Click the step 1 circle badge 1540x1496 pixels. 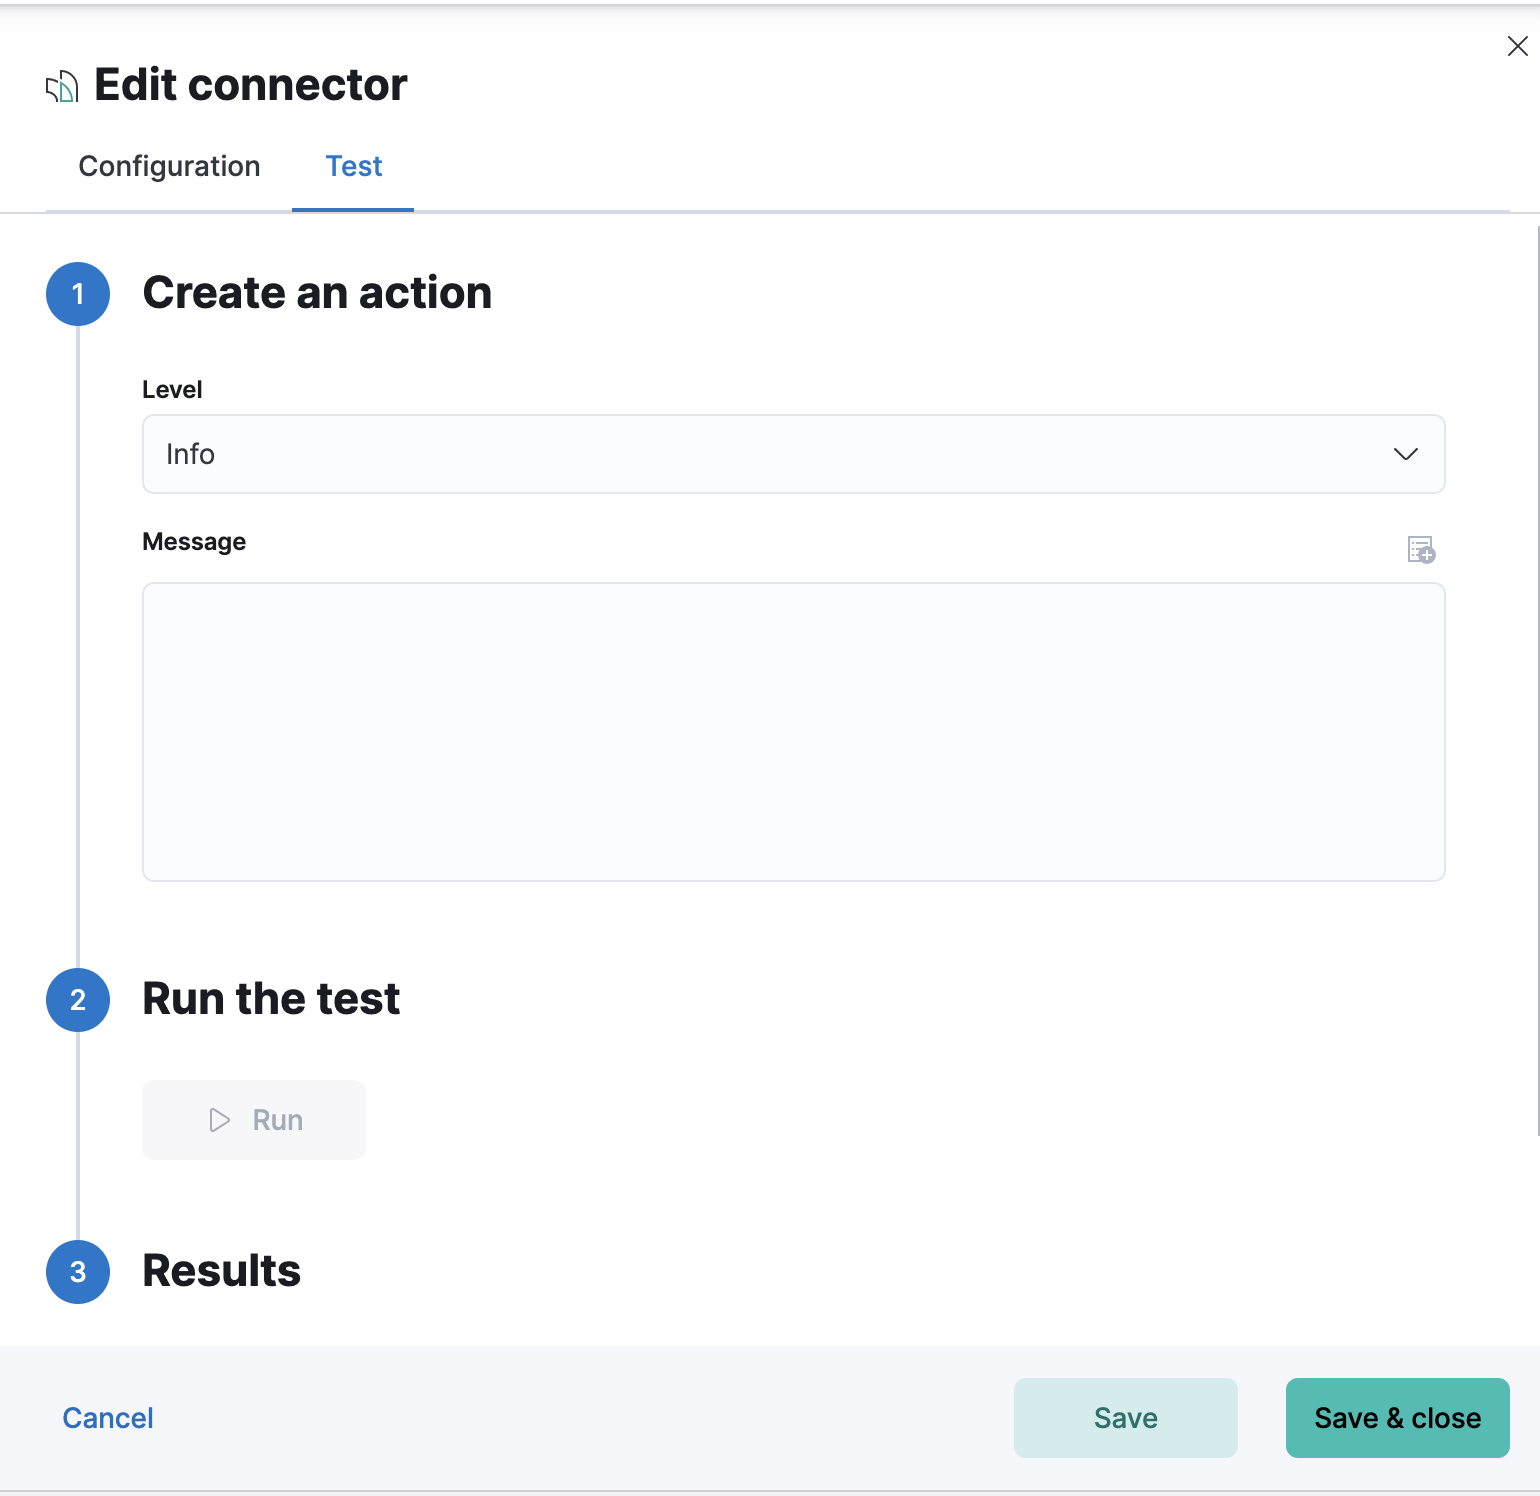tap(78, 294)
